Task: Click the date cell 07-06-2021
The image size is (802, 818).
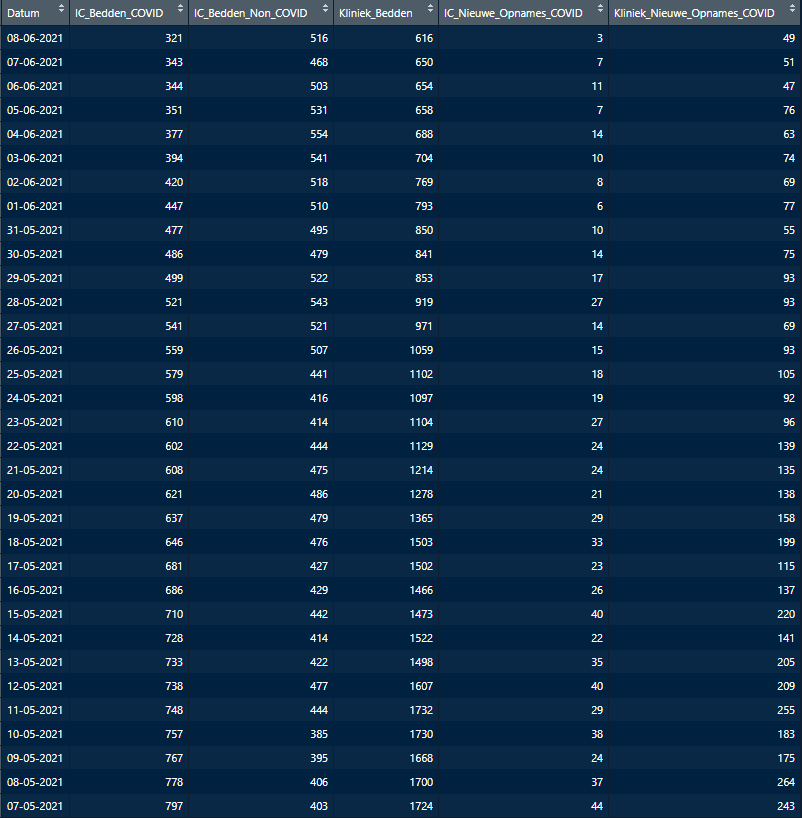Action: tap(35, 62)
